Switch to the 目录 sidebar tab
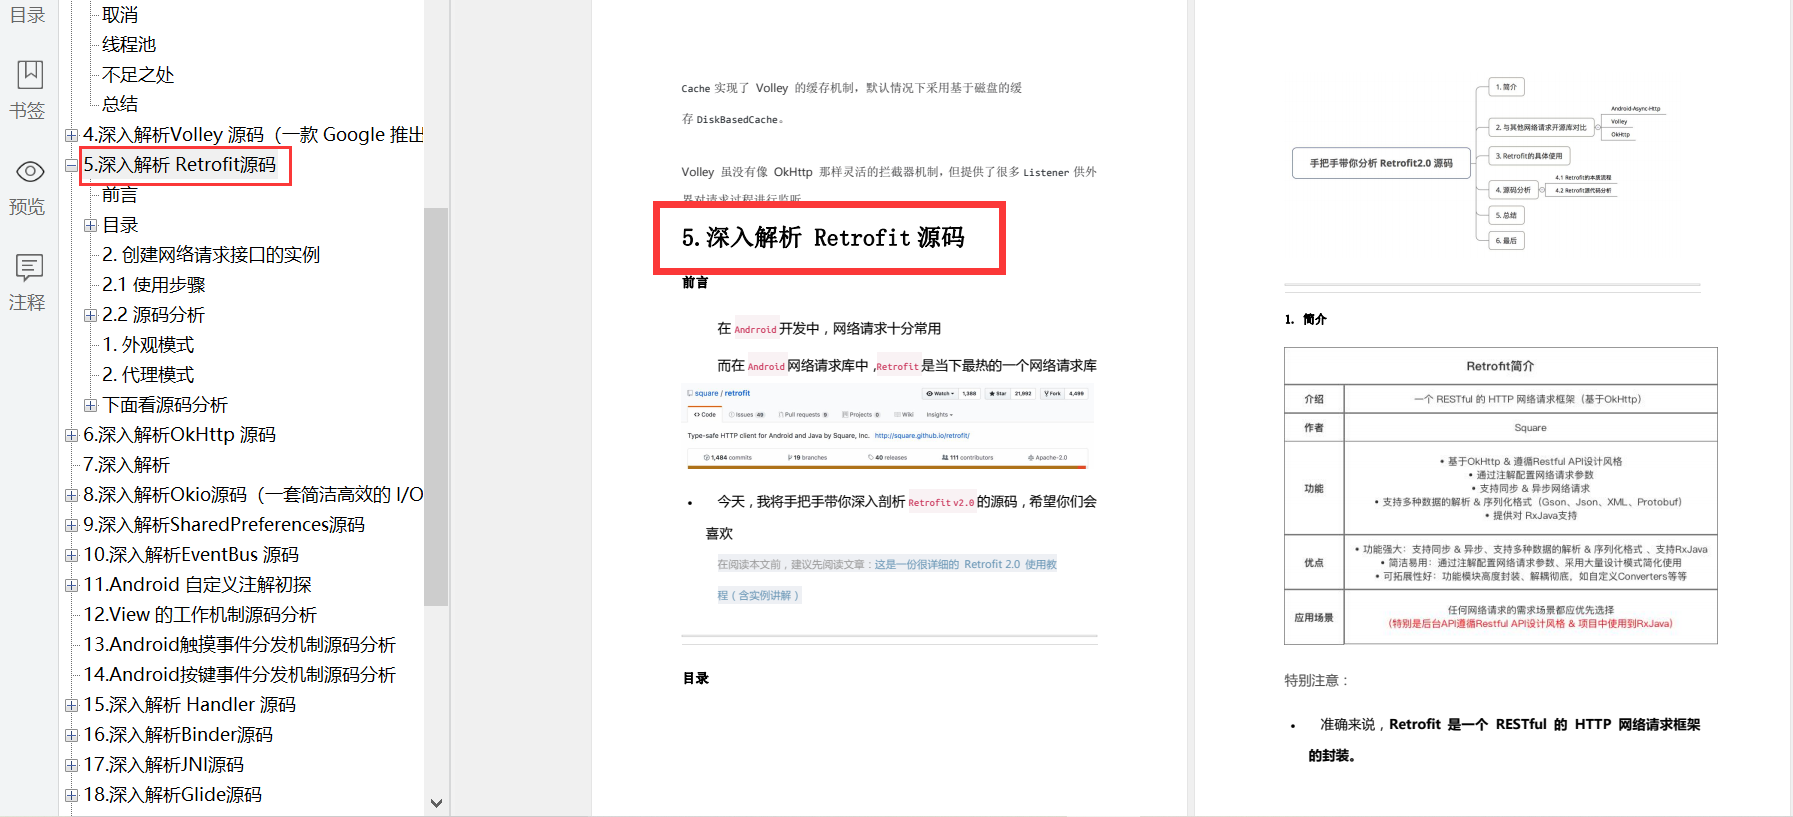This screenshot has width=1793, height=817. [x=27, y=15]
